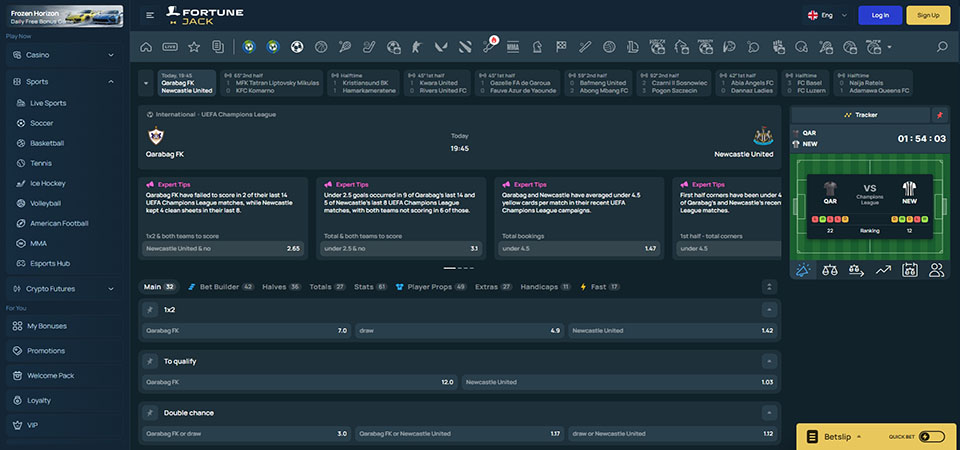Switch to the Player Props tab
Screen dimensions: 960x450
pos(431,287)
